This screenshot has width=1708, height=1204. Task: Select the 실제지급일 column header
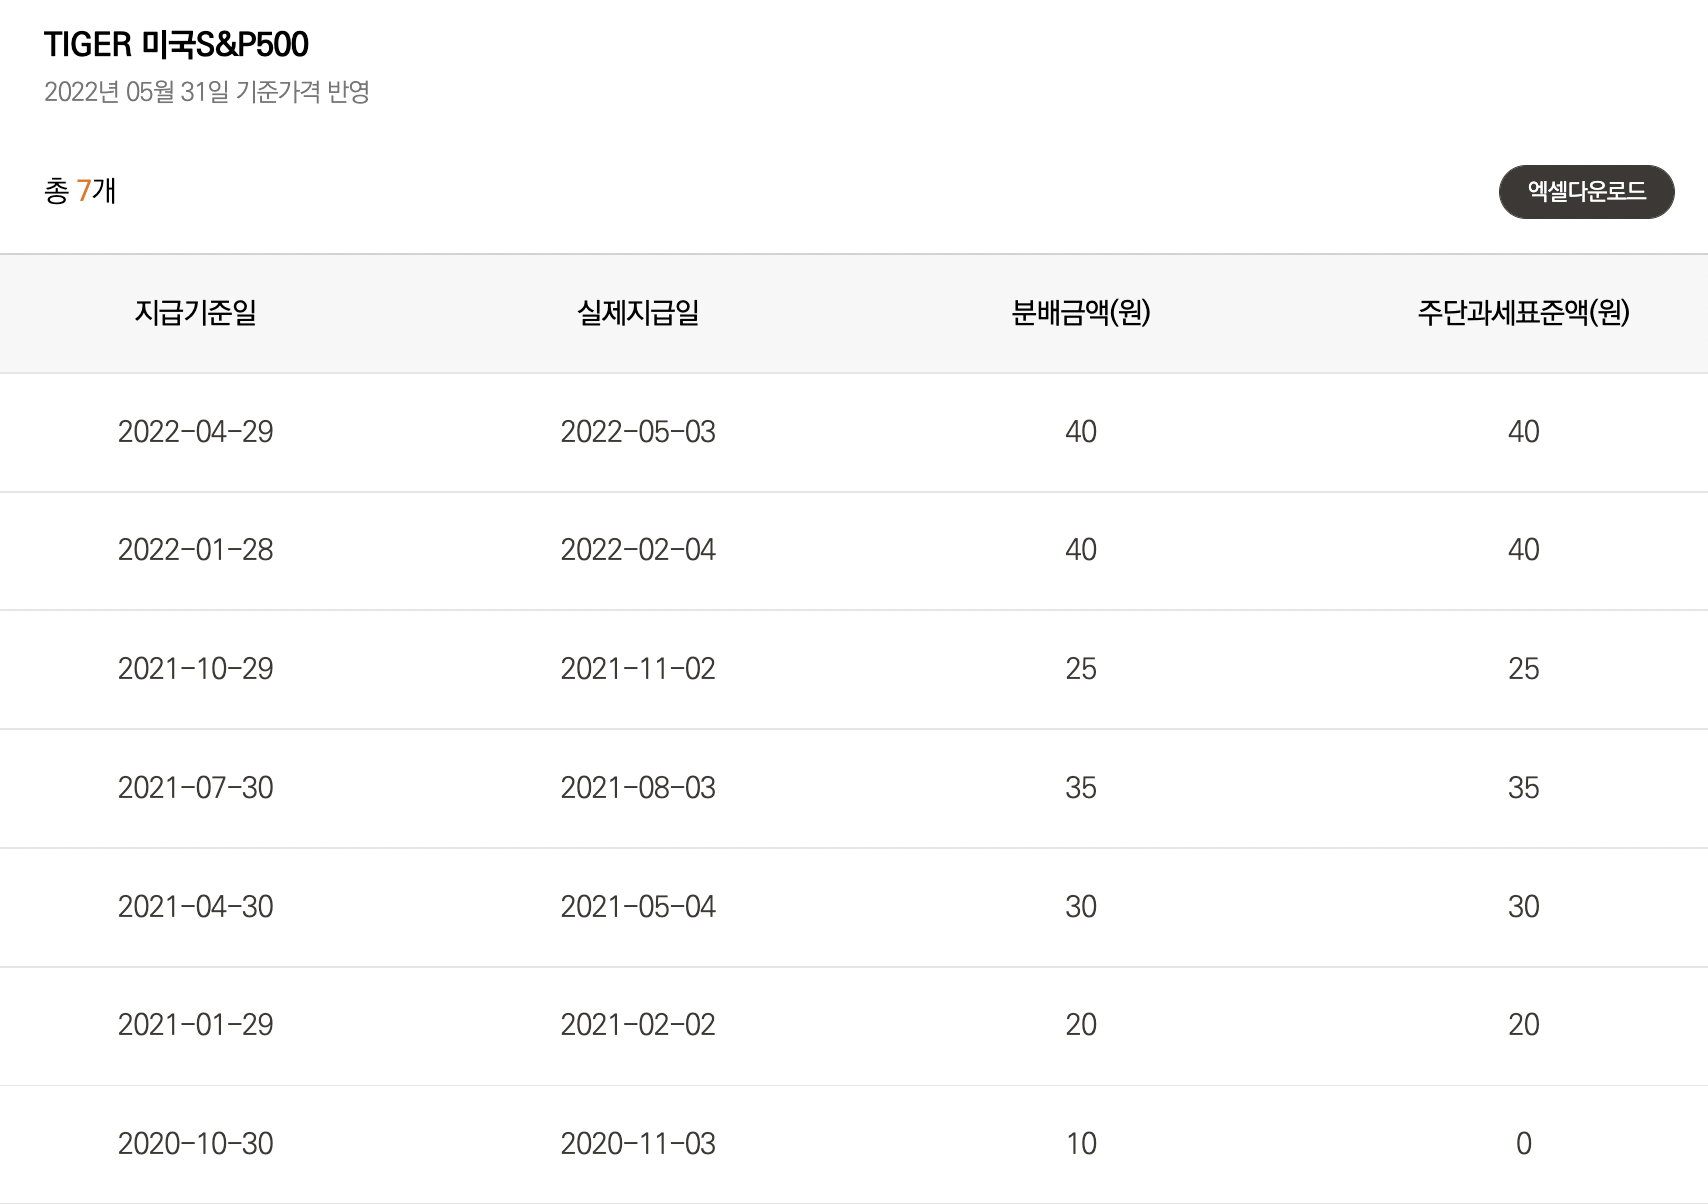pos(638,313)
